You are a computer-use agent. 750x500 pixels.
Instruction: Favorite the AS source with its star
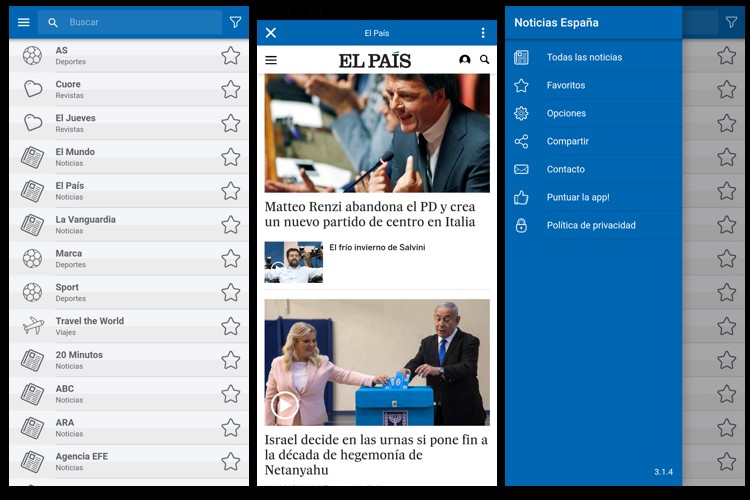pyautogui.click(x=231, y=56)
